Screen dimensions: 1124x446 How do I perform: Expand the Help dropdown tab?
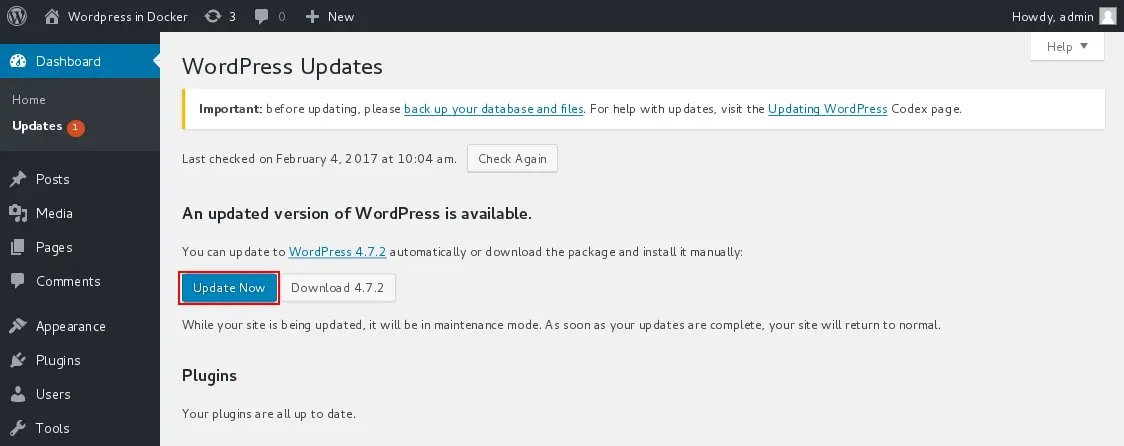pyautogui.click(x=1067, y=47)
